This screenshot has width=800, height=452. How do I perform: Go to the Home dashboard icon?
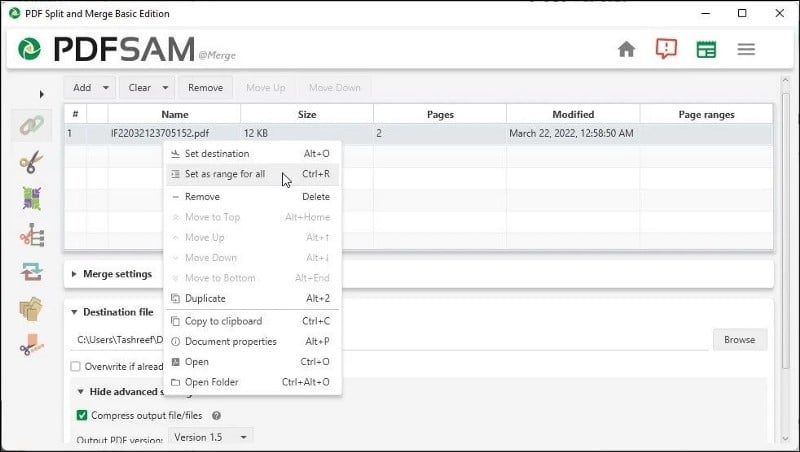click(x=626, y=49)
